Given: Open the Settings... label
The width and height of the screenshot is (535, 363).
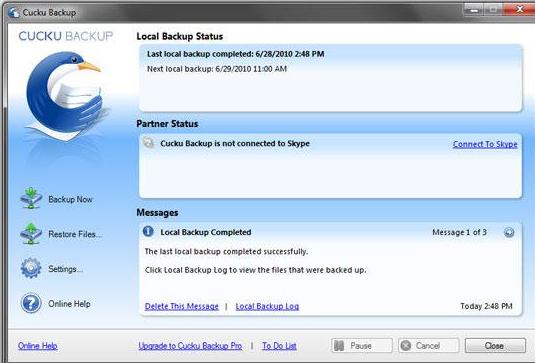Looking at the screenshot, I should (65, 269).
